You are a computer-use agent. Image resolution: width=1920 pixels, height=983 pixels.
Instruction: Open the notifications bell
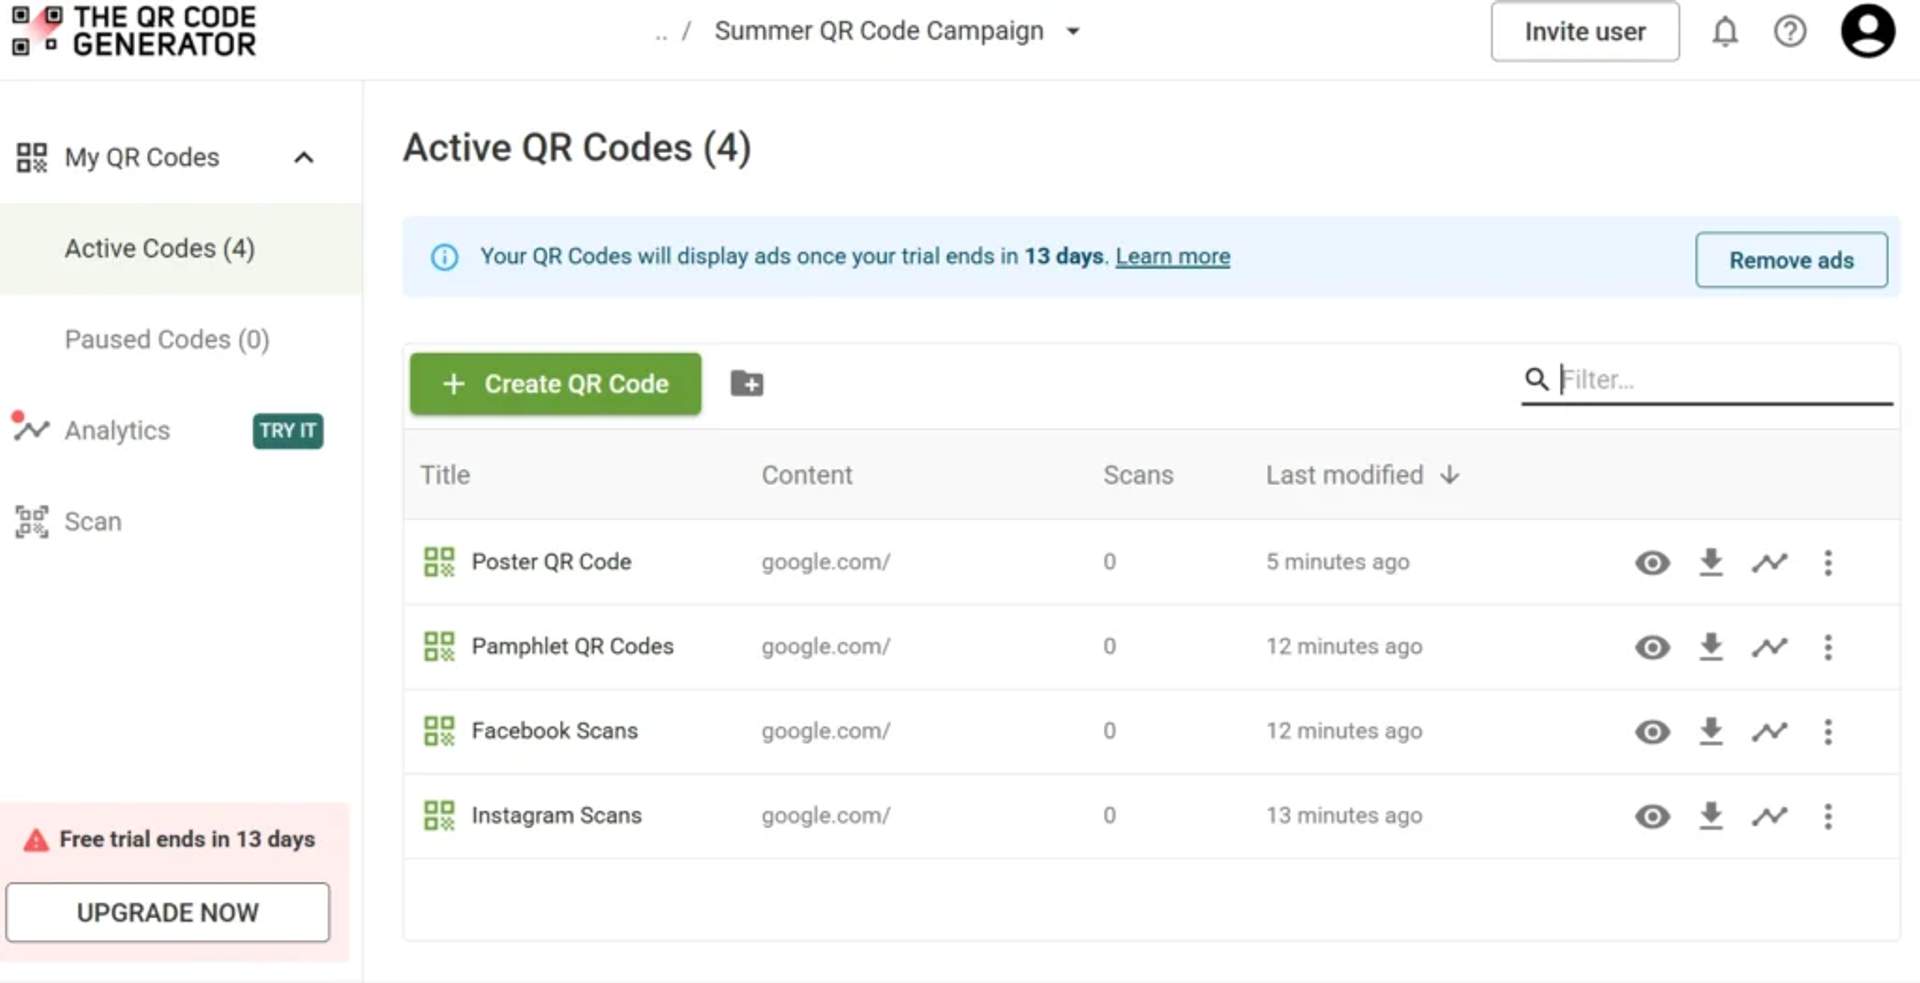tap(1725, 32)
